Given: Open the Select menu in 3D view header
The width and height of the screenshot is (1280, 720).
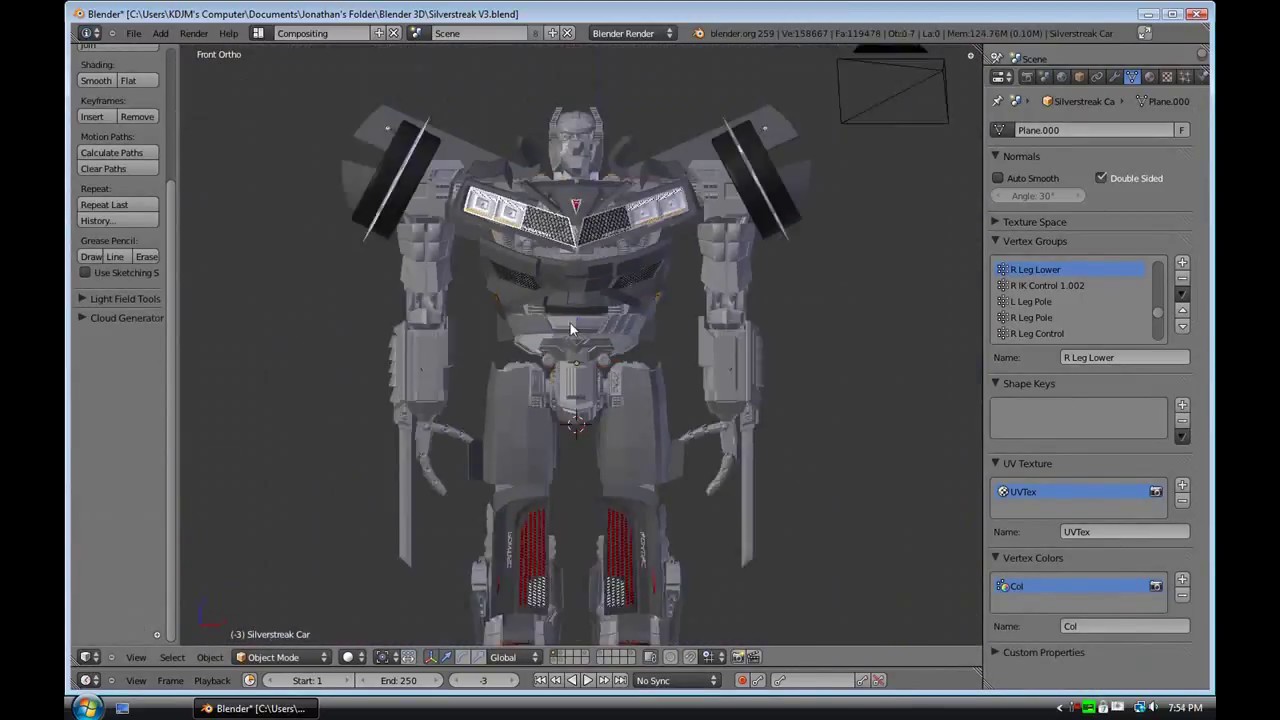Looking at the screenshot, I should (172, 657).
